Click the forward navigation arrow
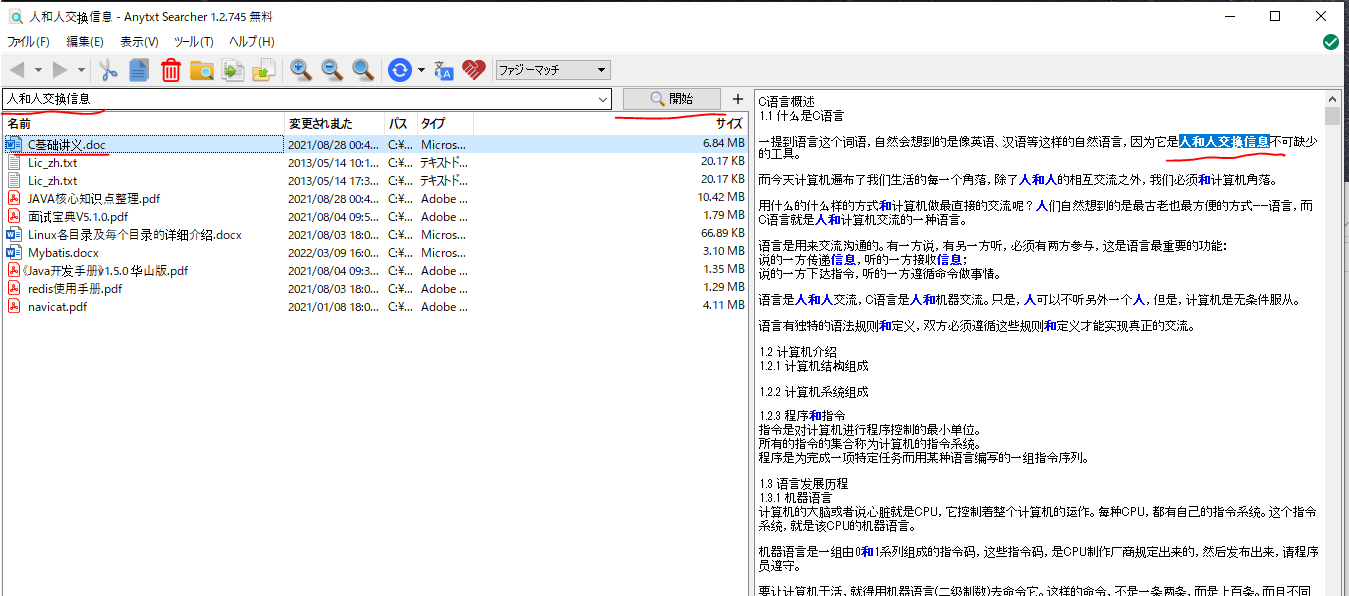 pos(60,70)
